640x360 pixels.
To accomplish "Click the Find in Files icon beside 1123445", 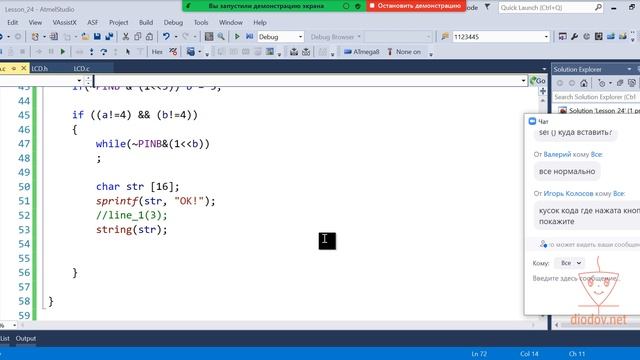I will [445, 37].
